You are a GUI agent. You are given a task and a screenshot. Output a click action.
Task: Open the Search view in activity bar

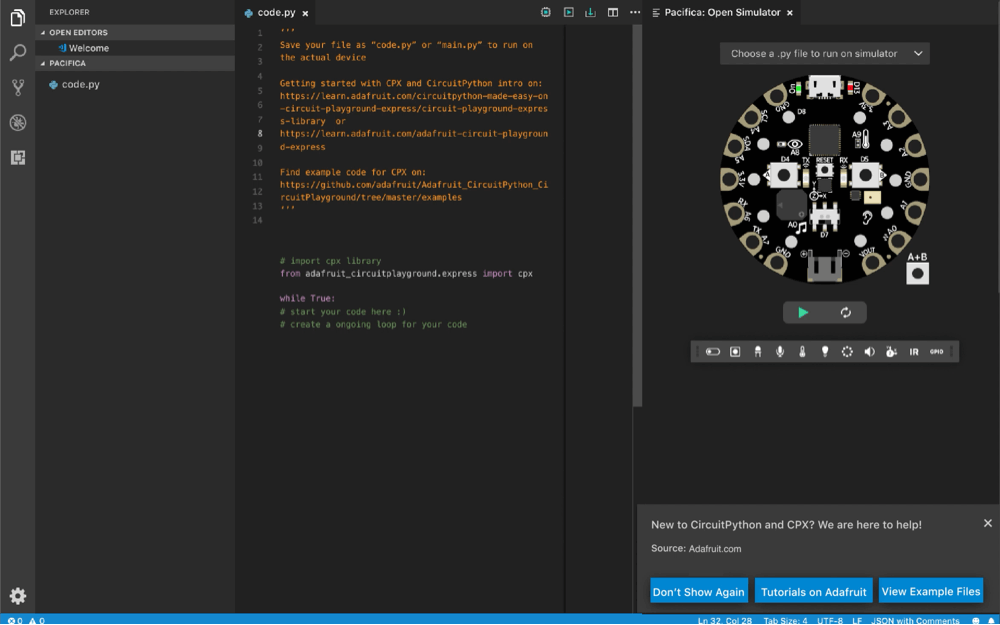point(18,52)
